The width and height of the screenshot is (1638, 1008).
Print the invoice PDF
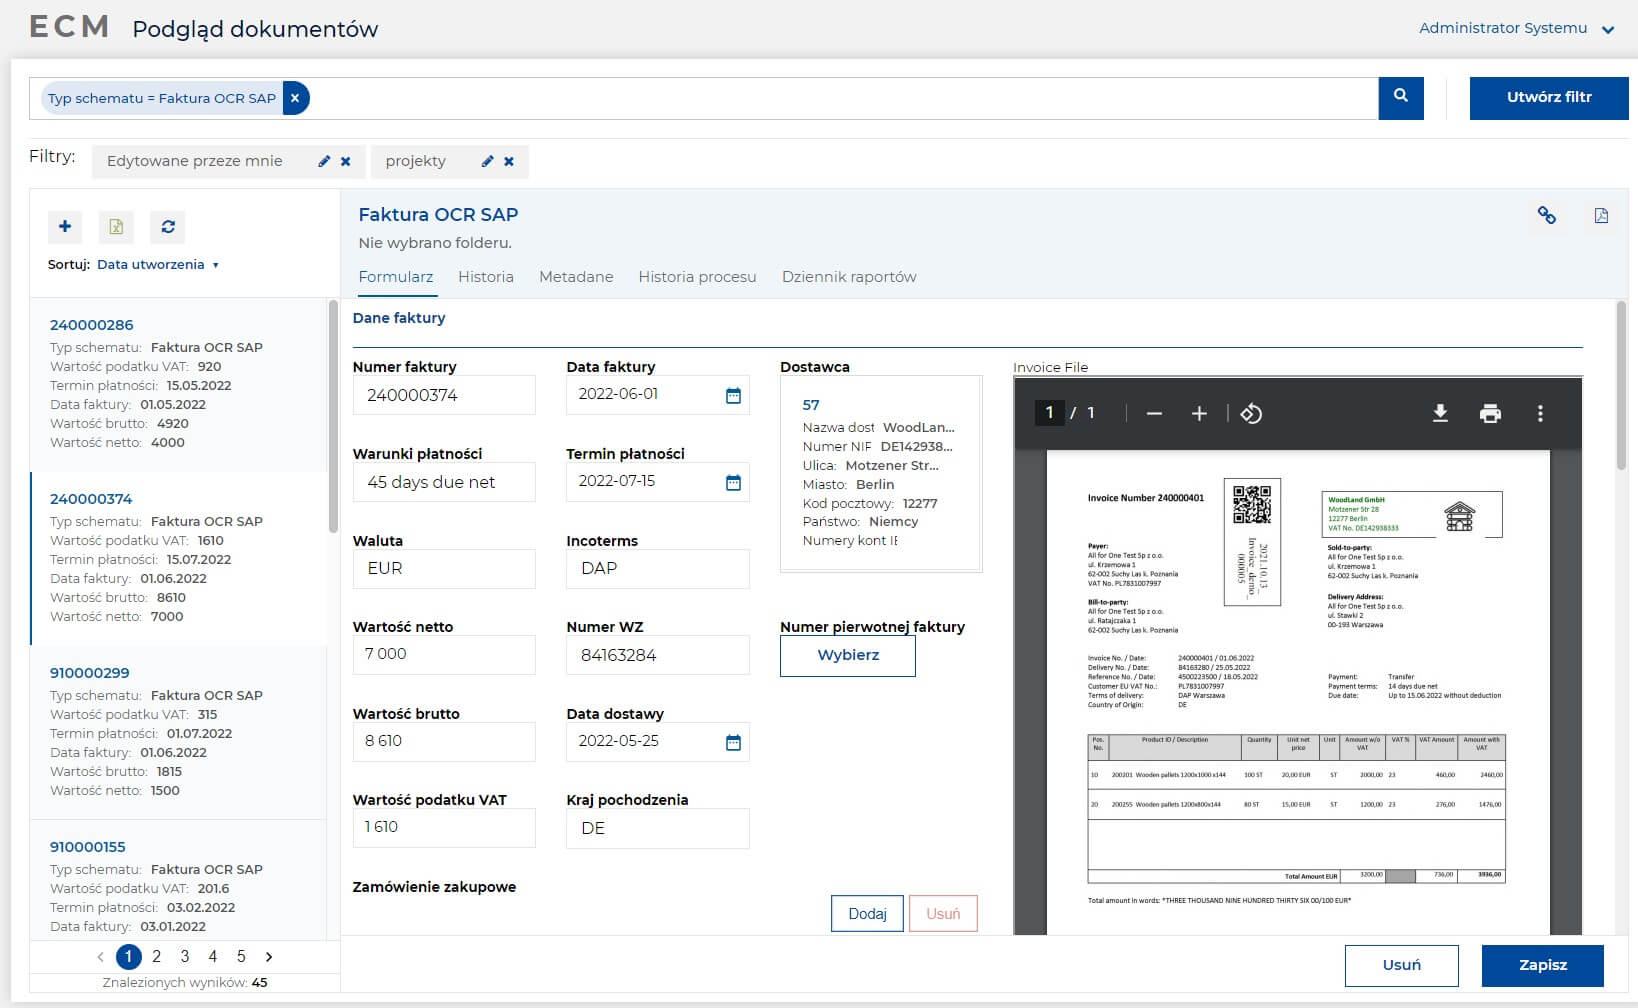point(1490,413)
